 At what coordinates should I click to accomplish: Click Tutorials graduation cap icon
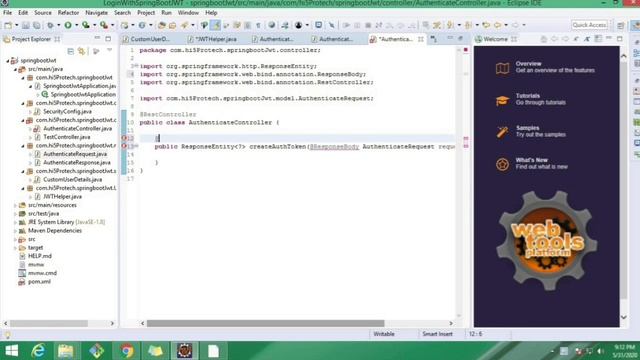tap(502, 100)
